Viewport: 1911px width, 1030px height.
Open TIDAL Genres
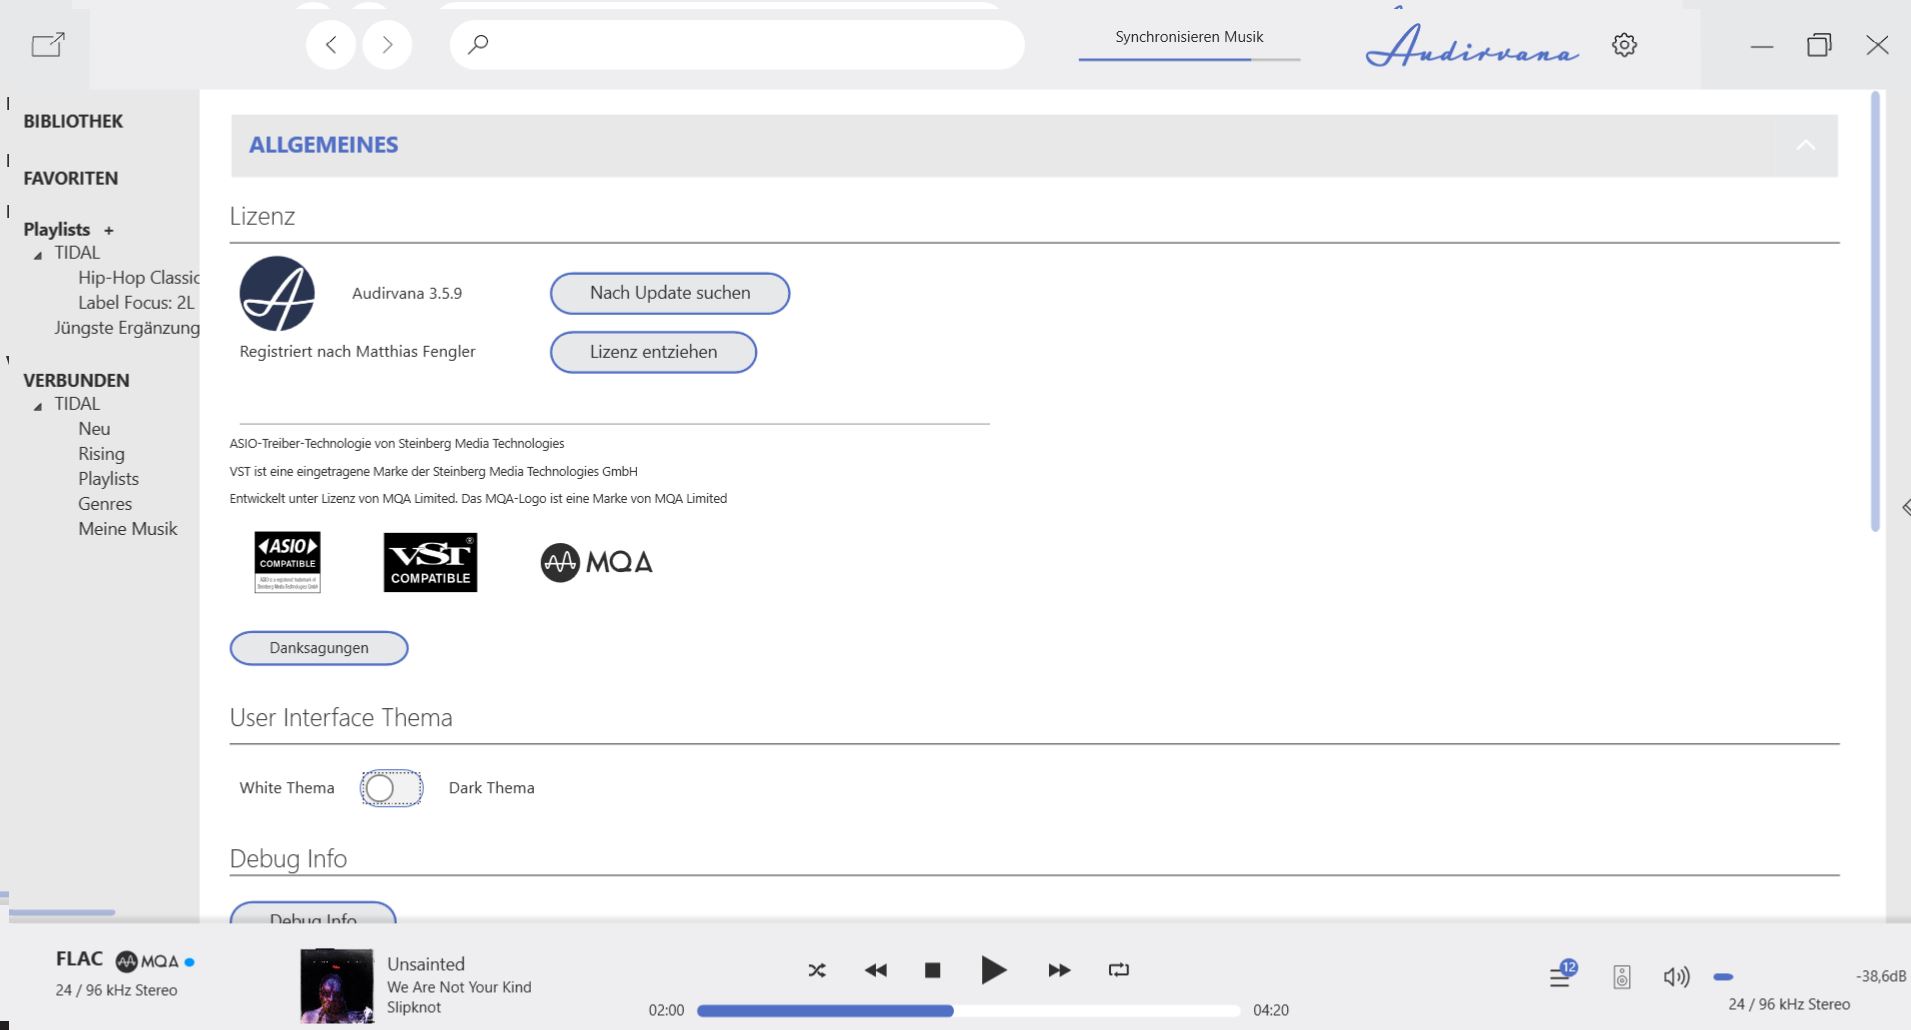[x=105, y=504]
